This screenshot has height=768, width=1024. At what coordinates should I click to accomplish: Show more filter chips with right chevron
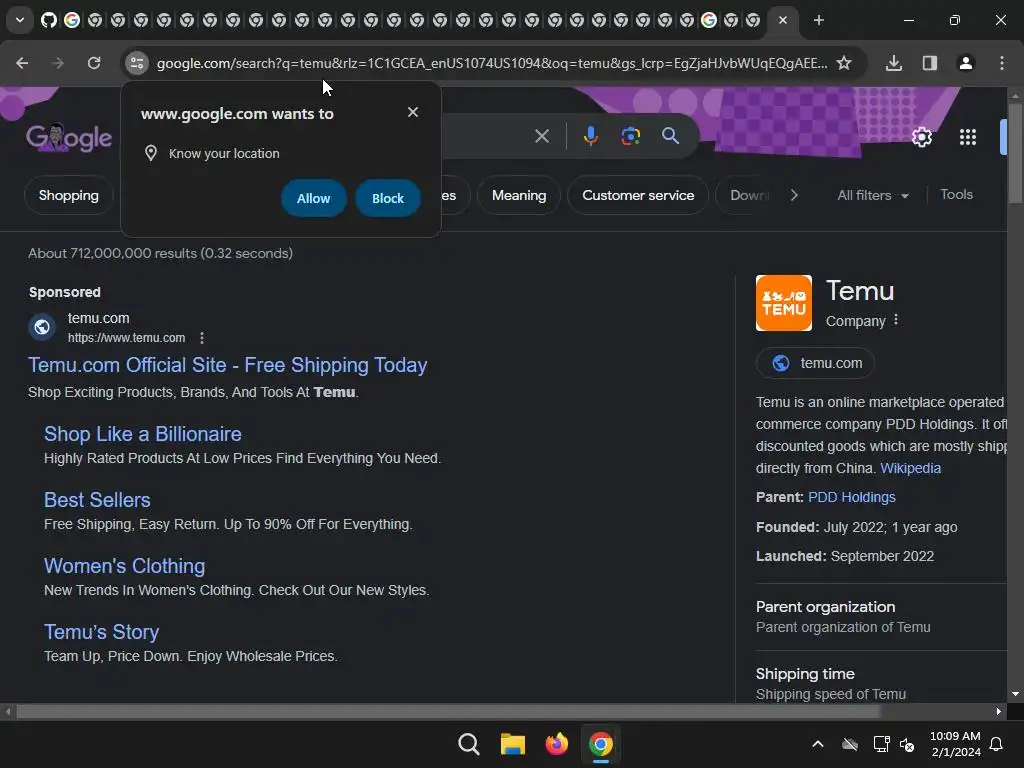(x=794, y=195)
